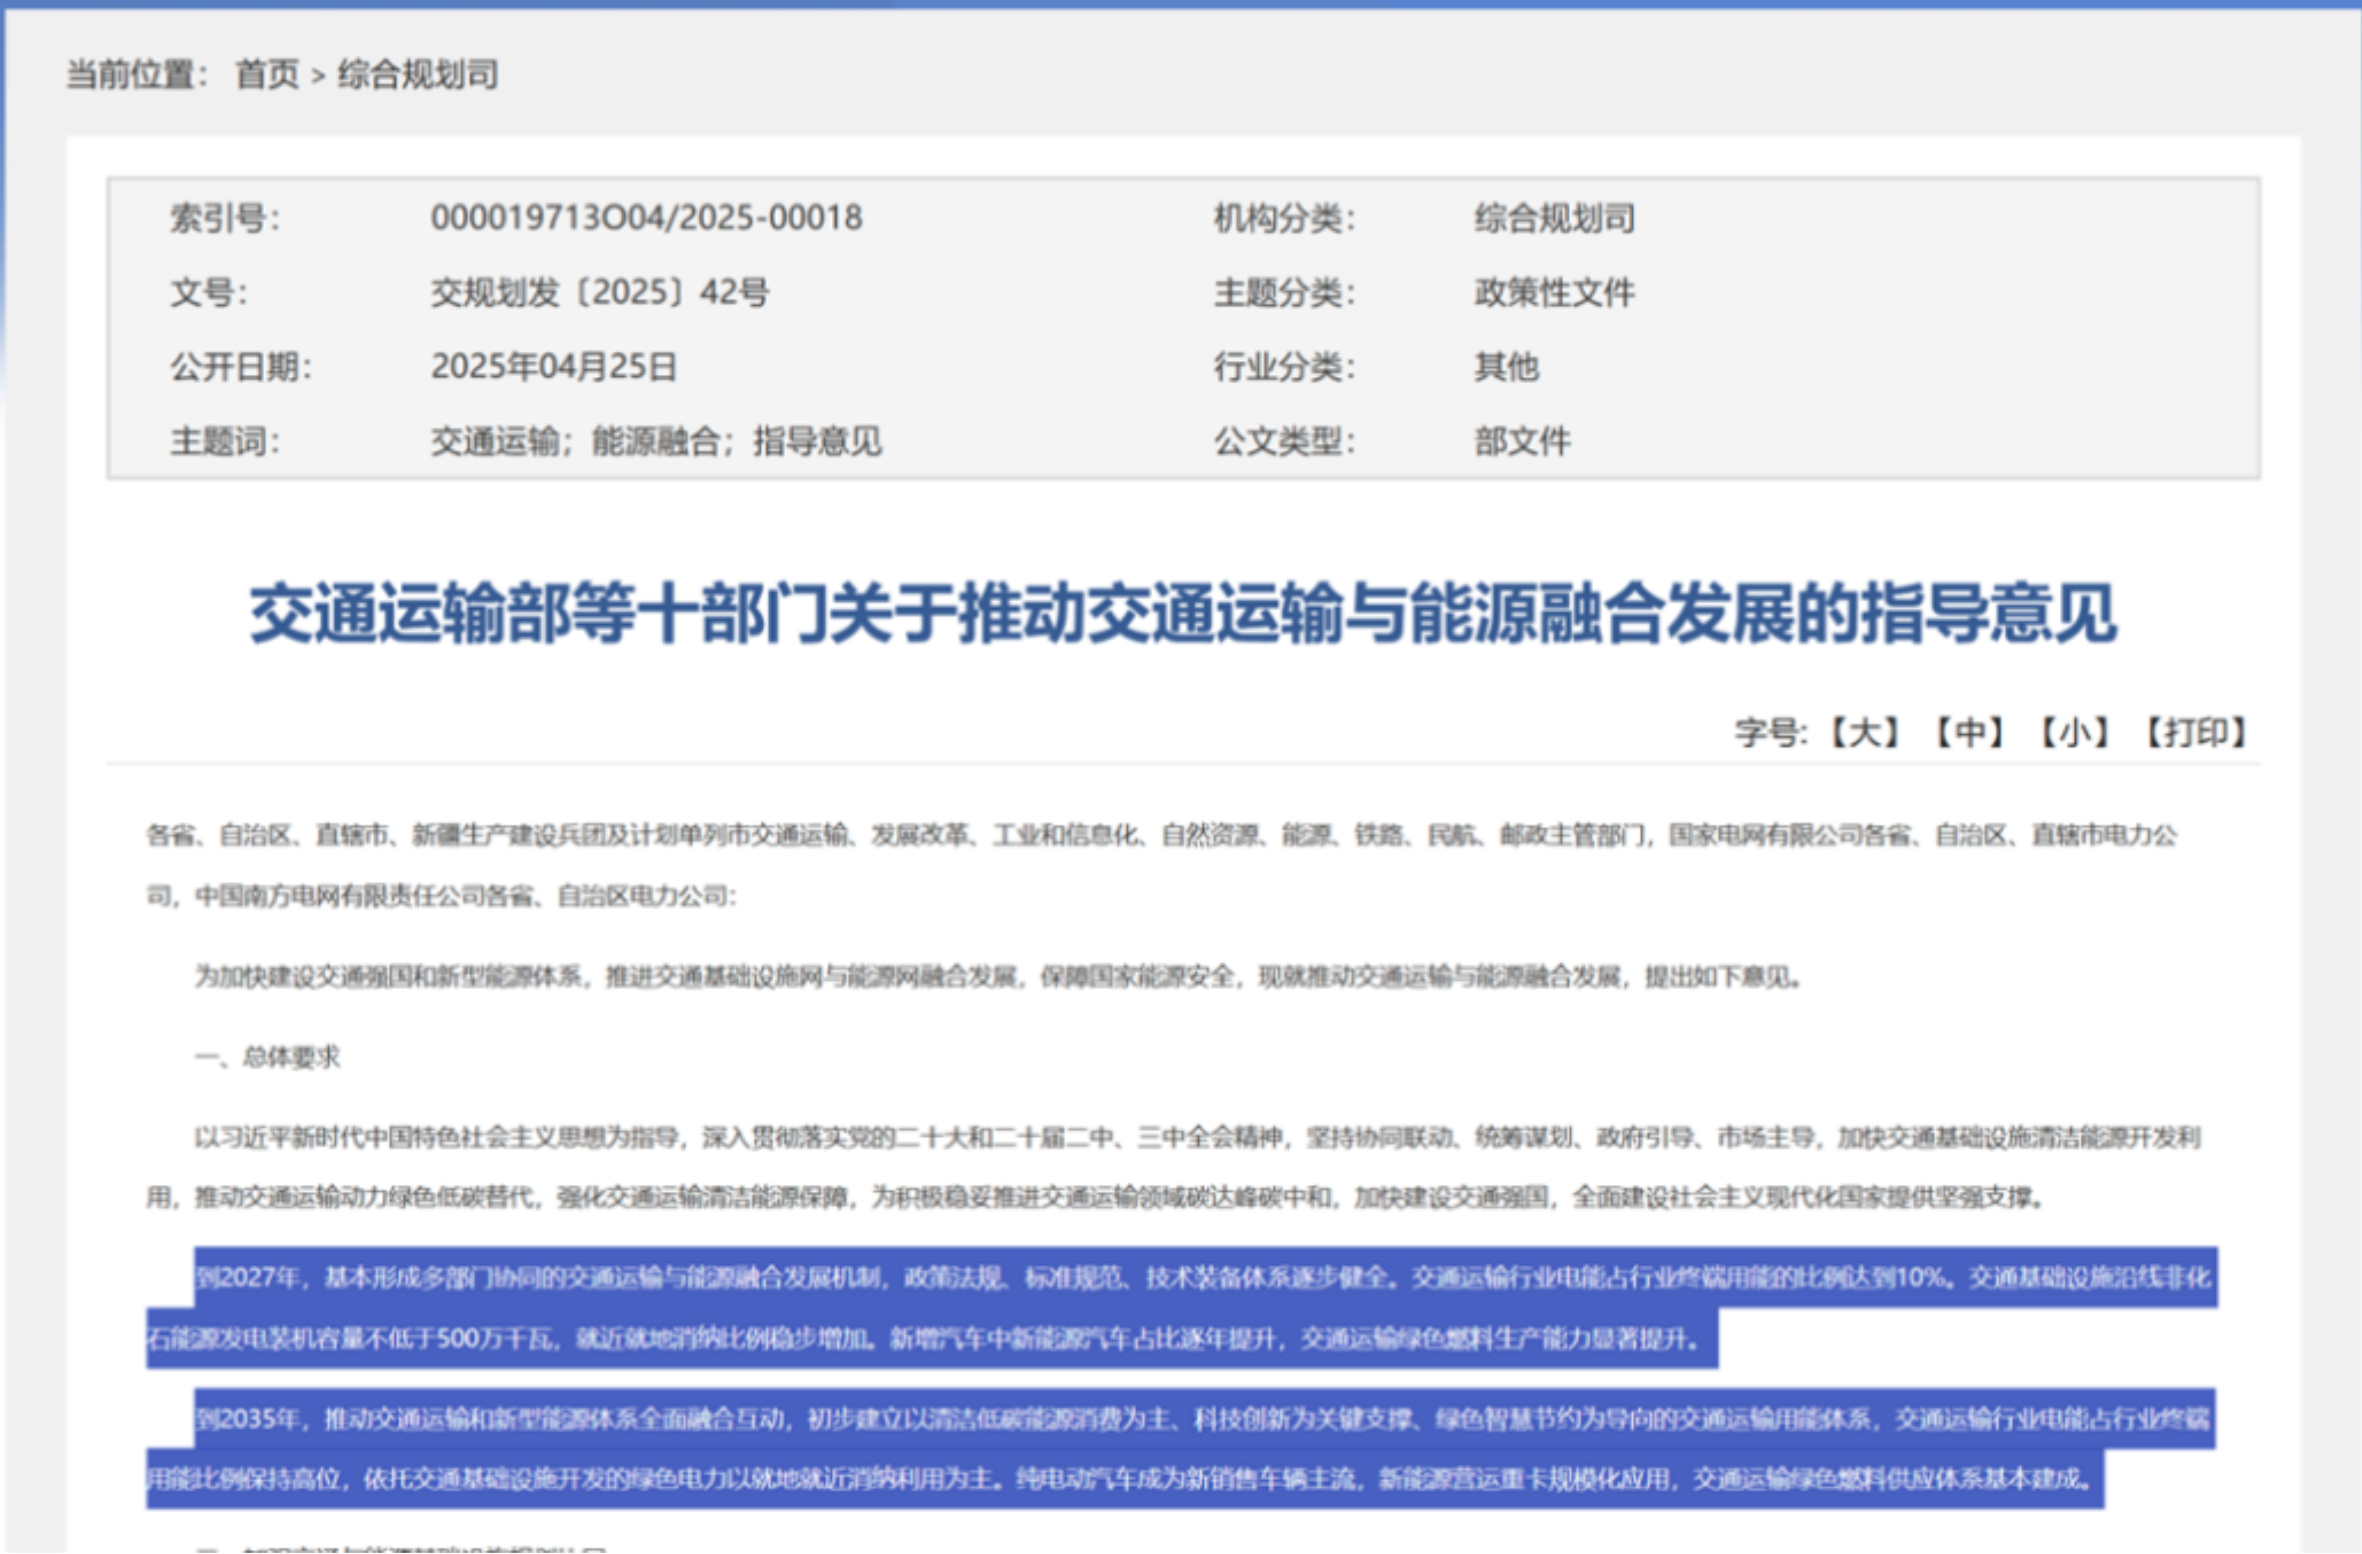Click 部文件 document type value
The height and width of the screenshot is (1554, 2362).
[x=1522, y=441]
